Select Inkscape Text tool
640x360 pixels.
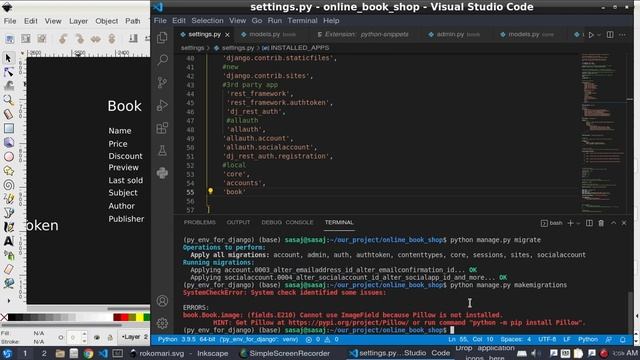pos(8,241)
